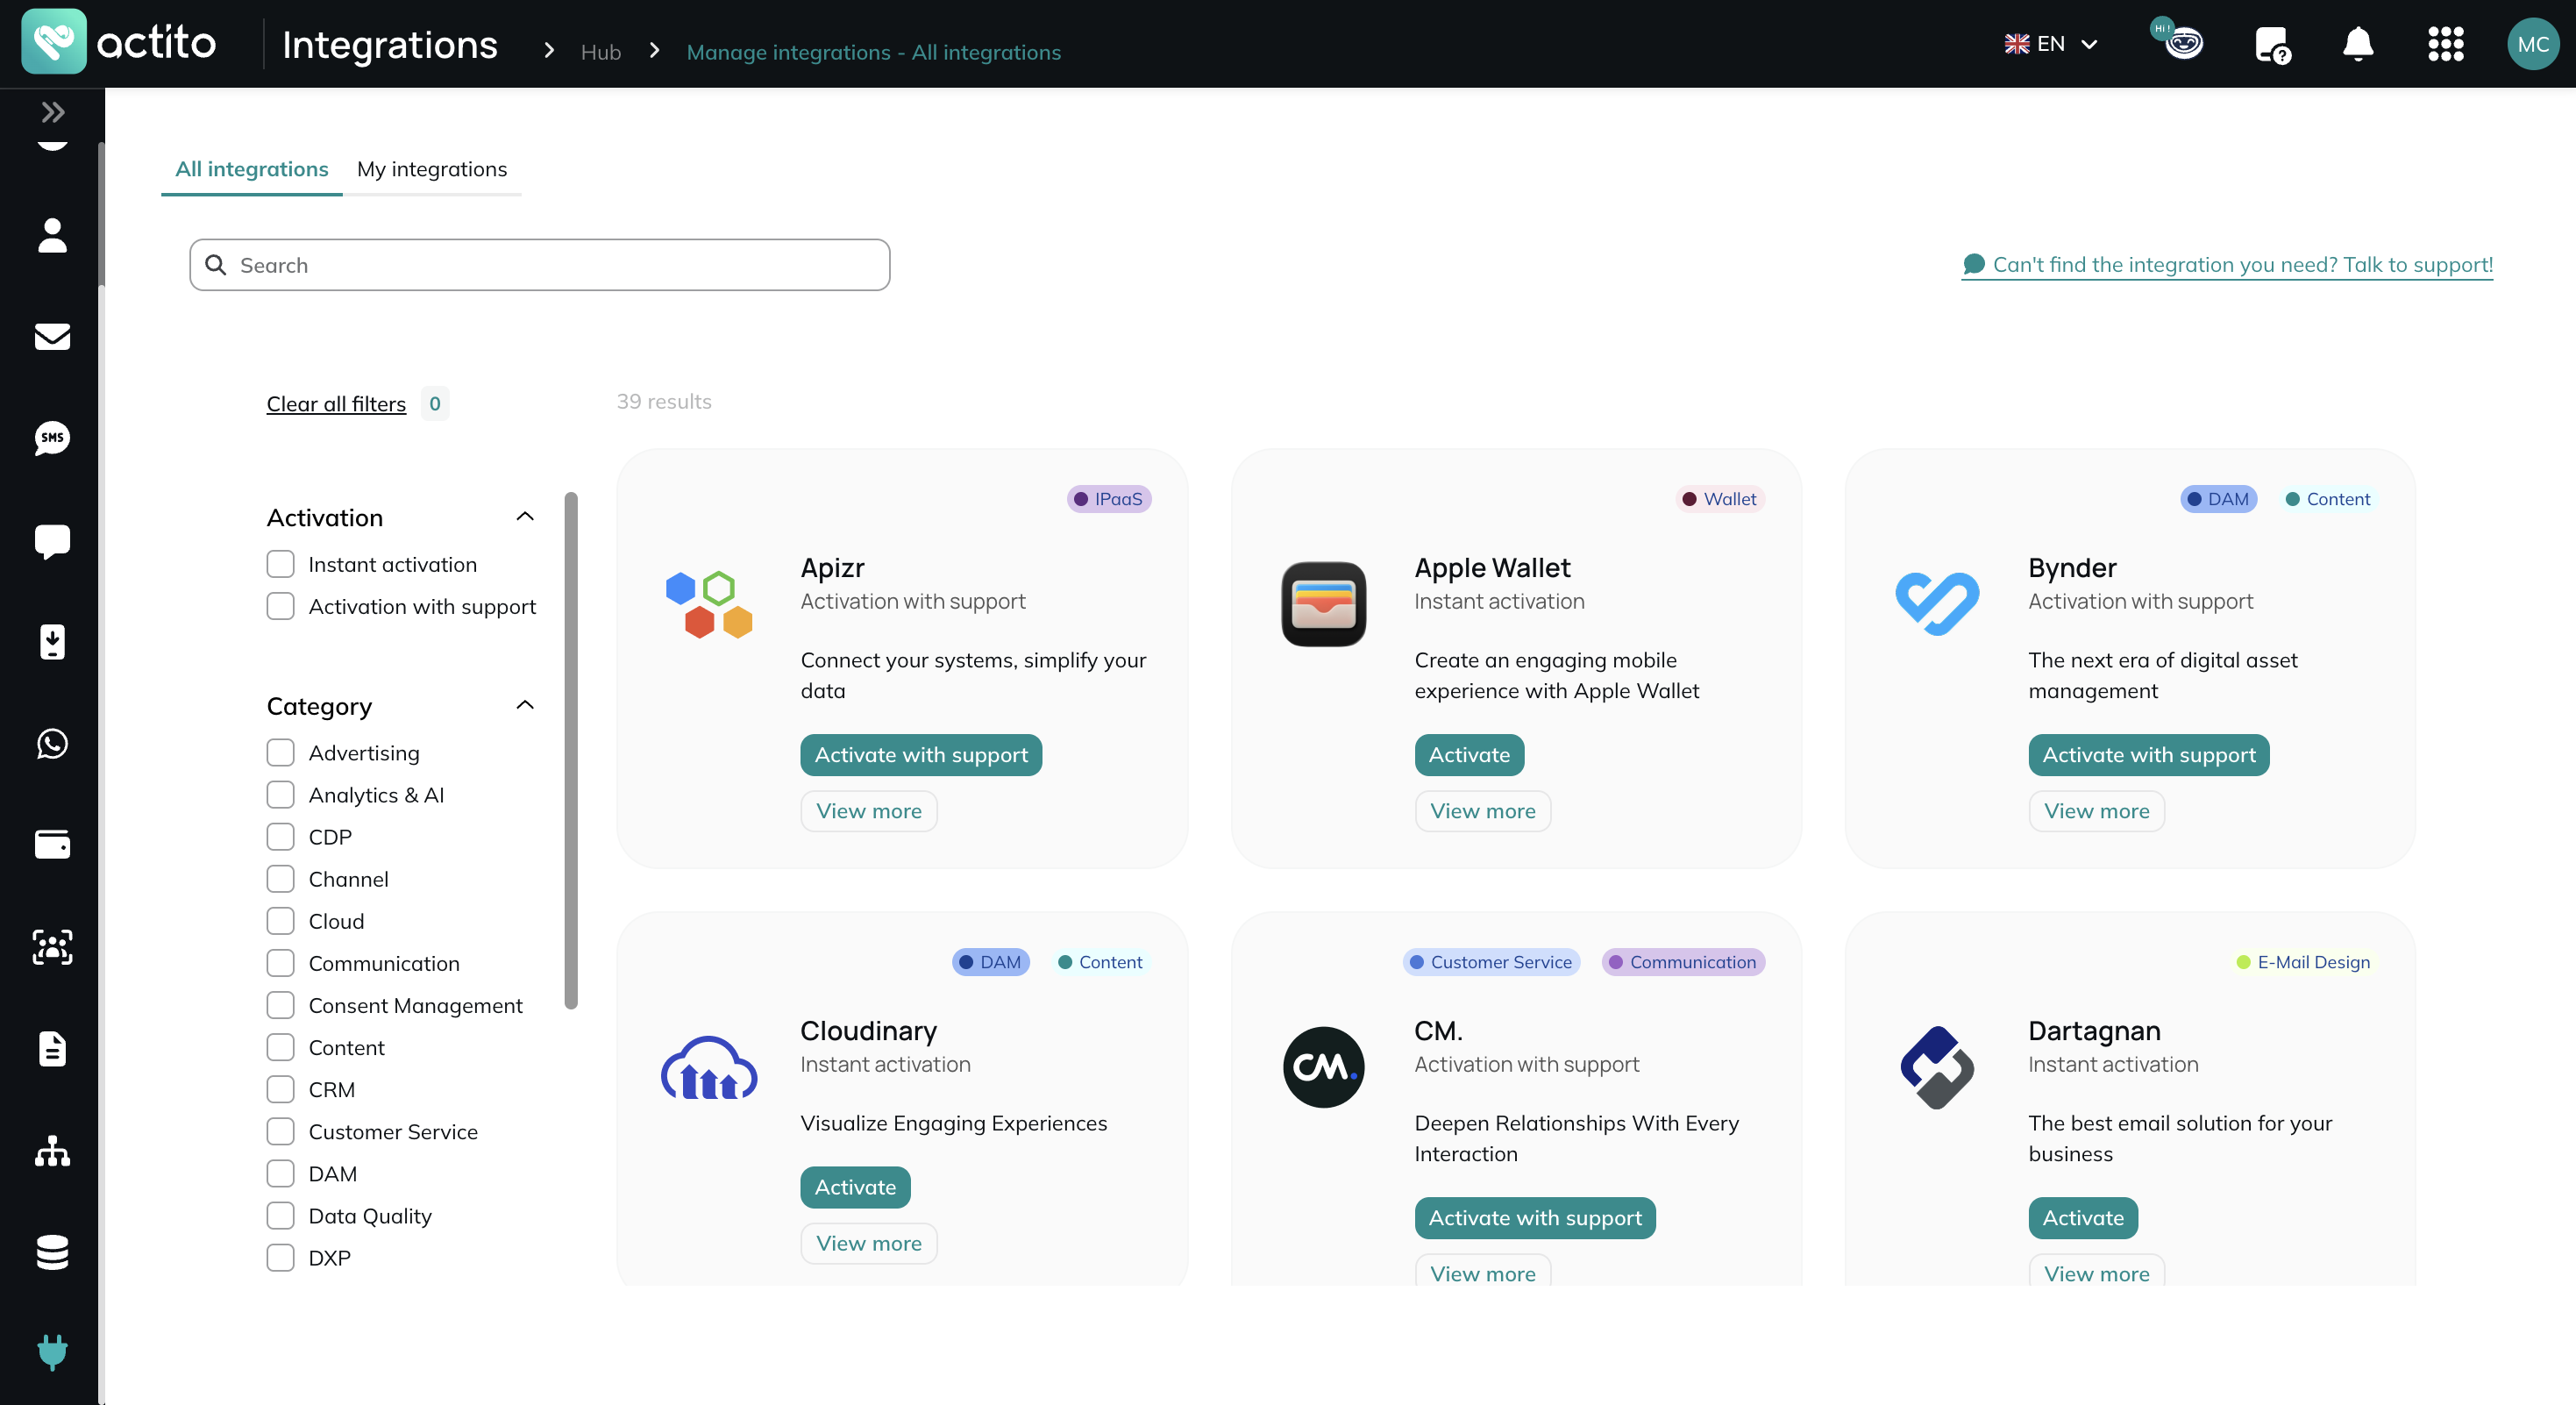Check the Data Quality category filter

(x=280, y=1215)
